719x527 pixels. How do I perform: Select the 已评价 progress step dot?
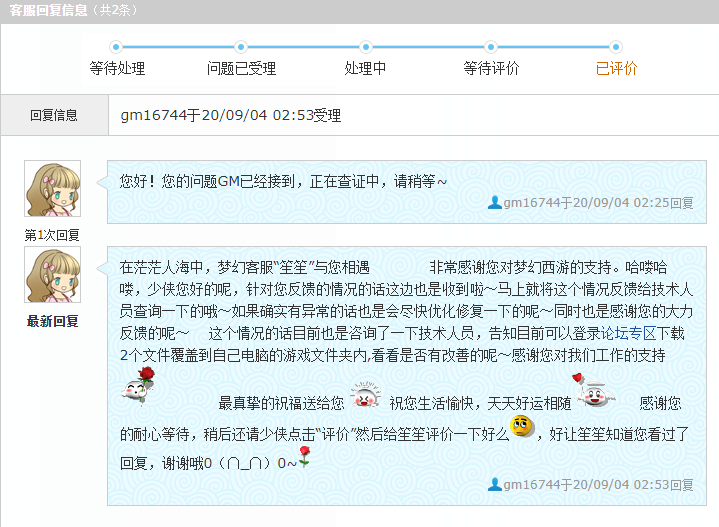pyautogui.click(x=616, y=47)
